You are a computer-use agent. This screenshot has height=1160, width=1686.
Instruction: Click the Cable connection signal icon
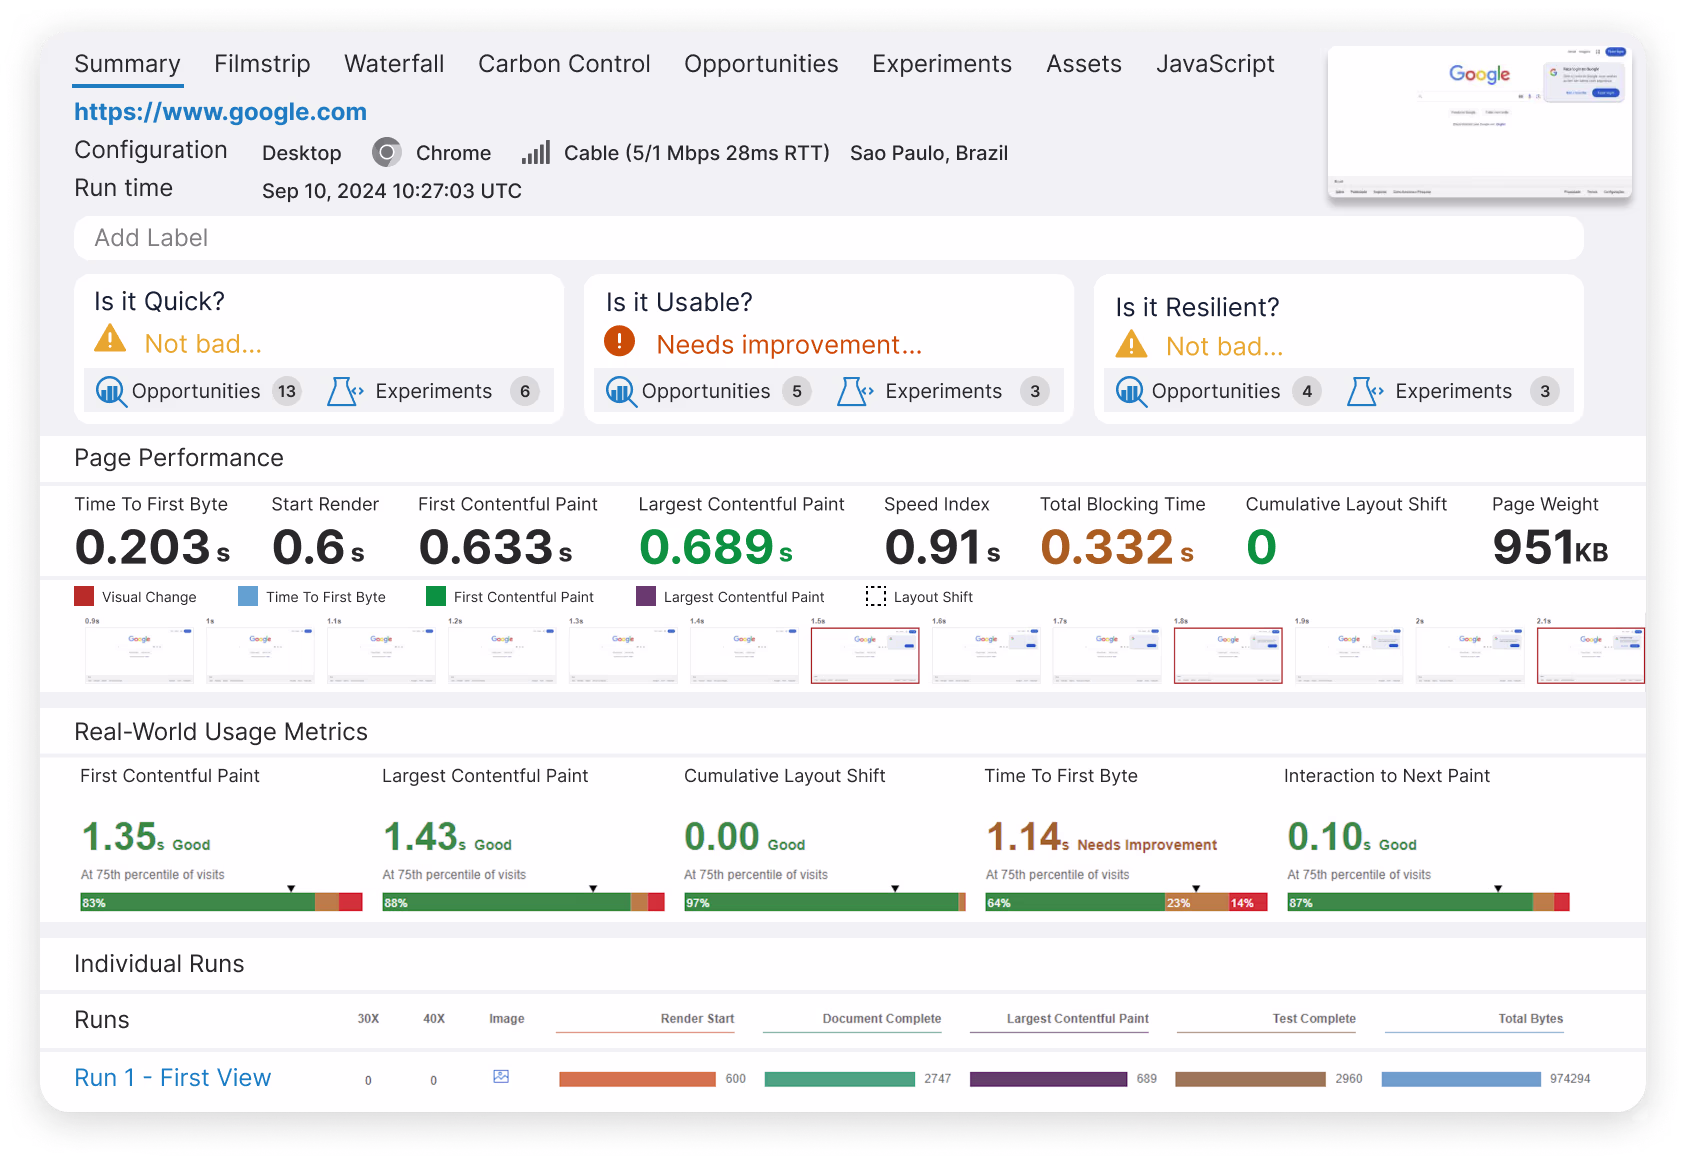click(536, 153)
